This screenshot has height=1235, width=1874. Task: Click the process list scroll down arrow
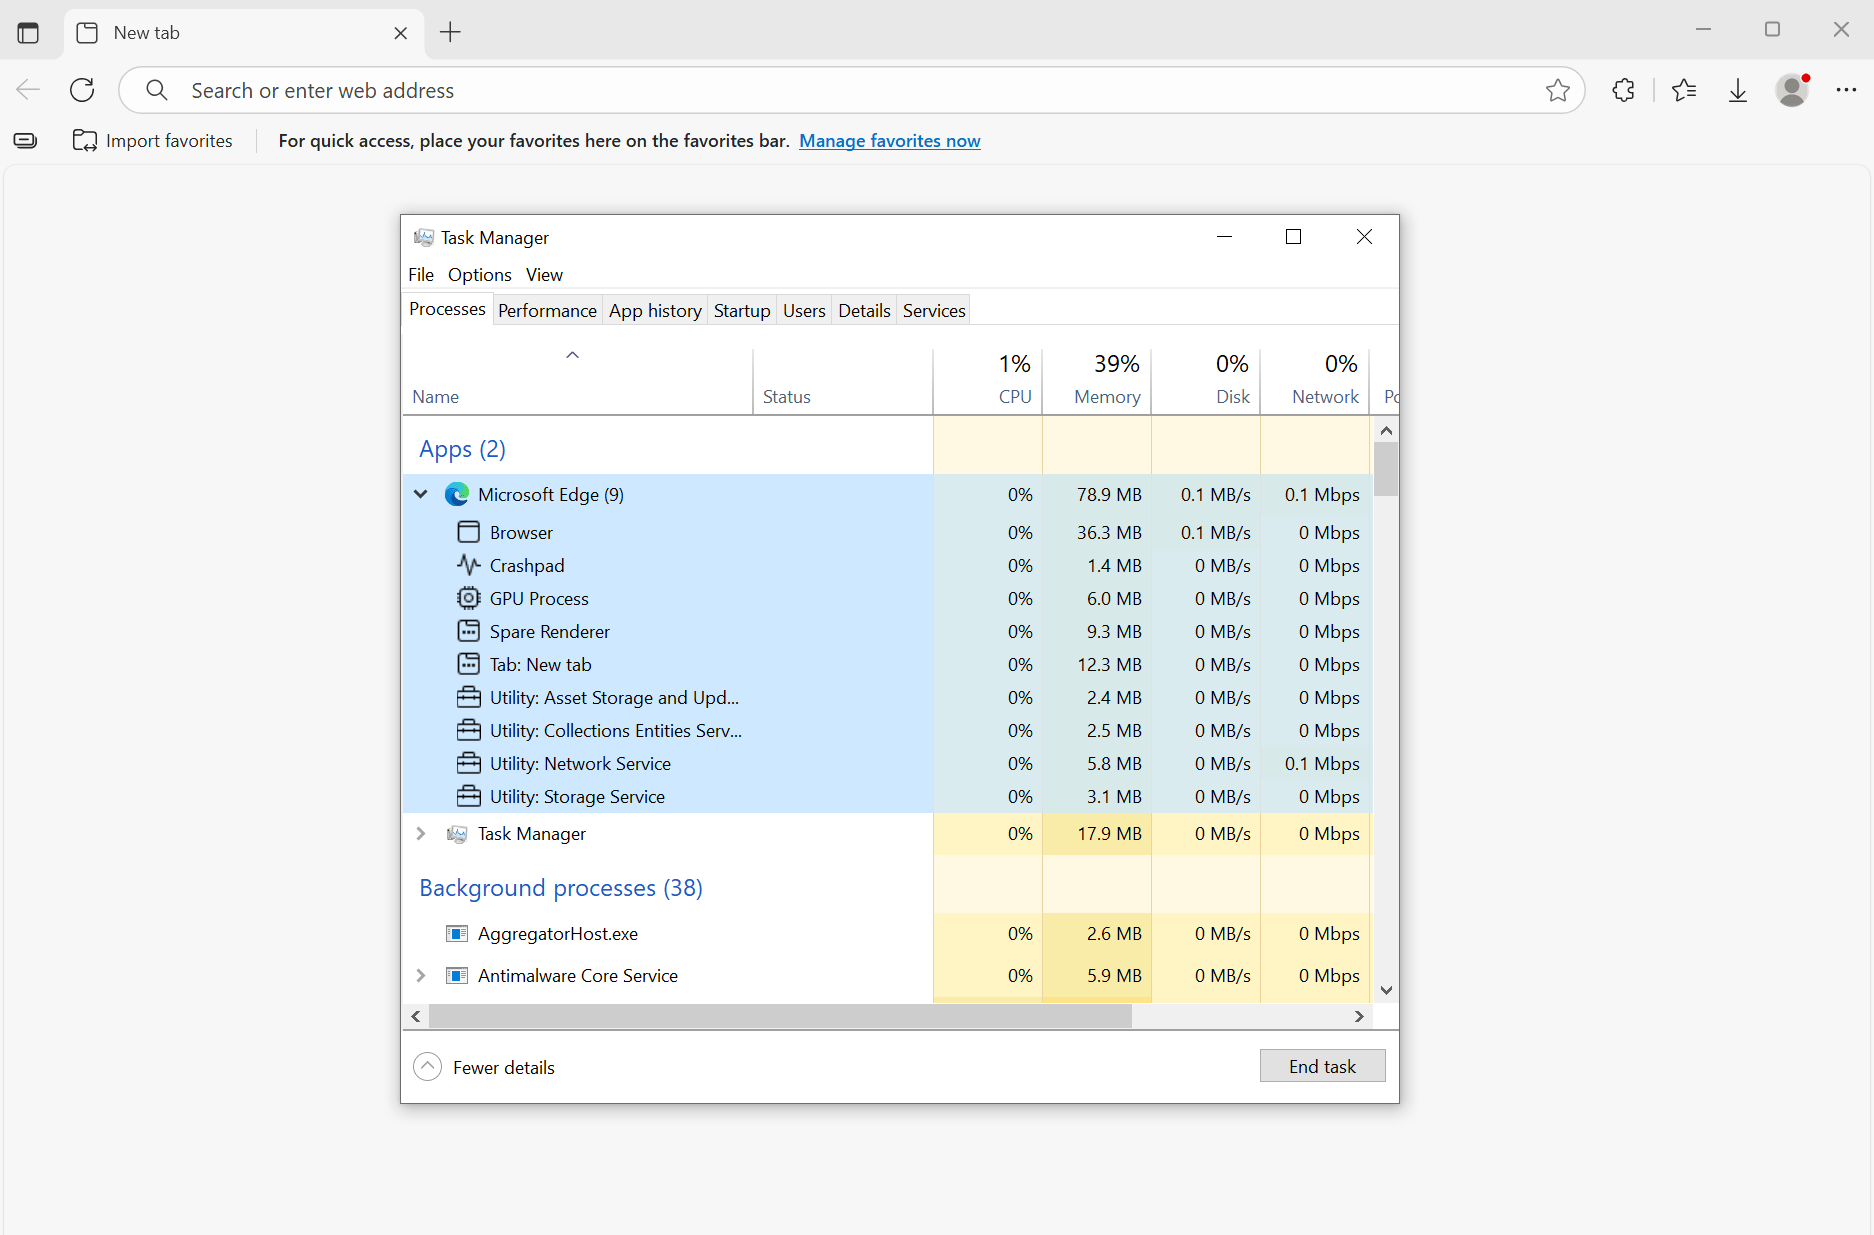coord(1386,990)
